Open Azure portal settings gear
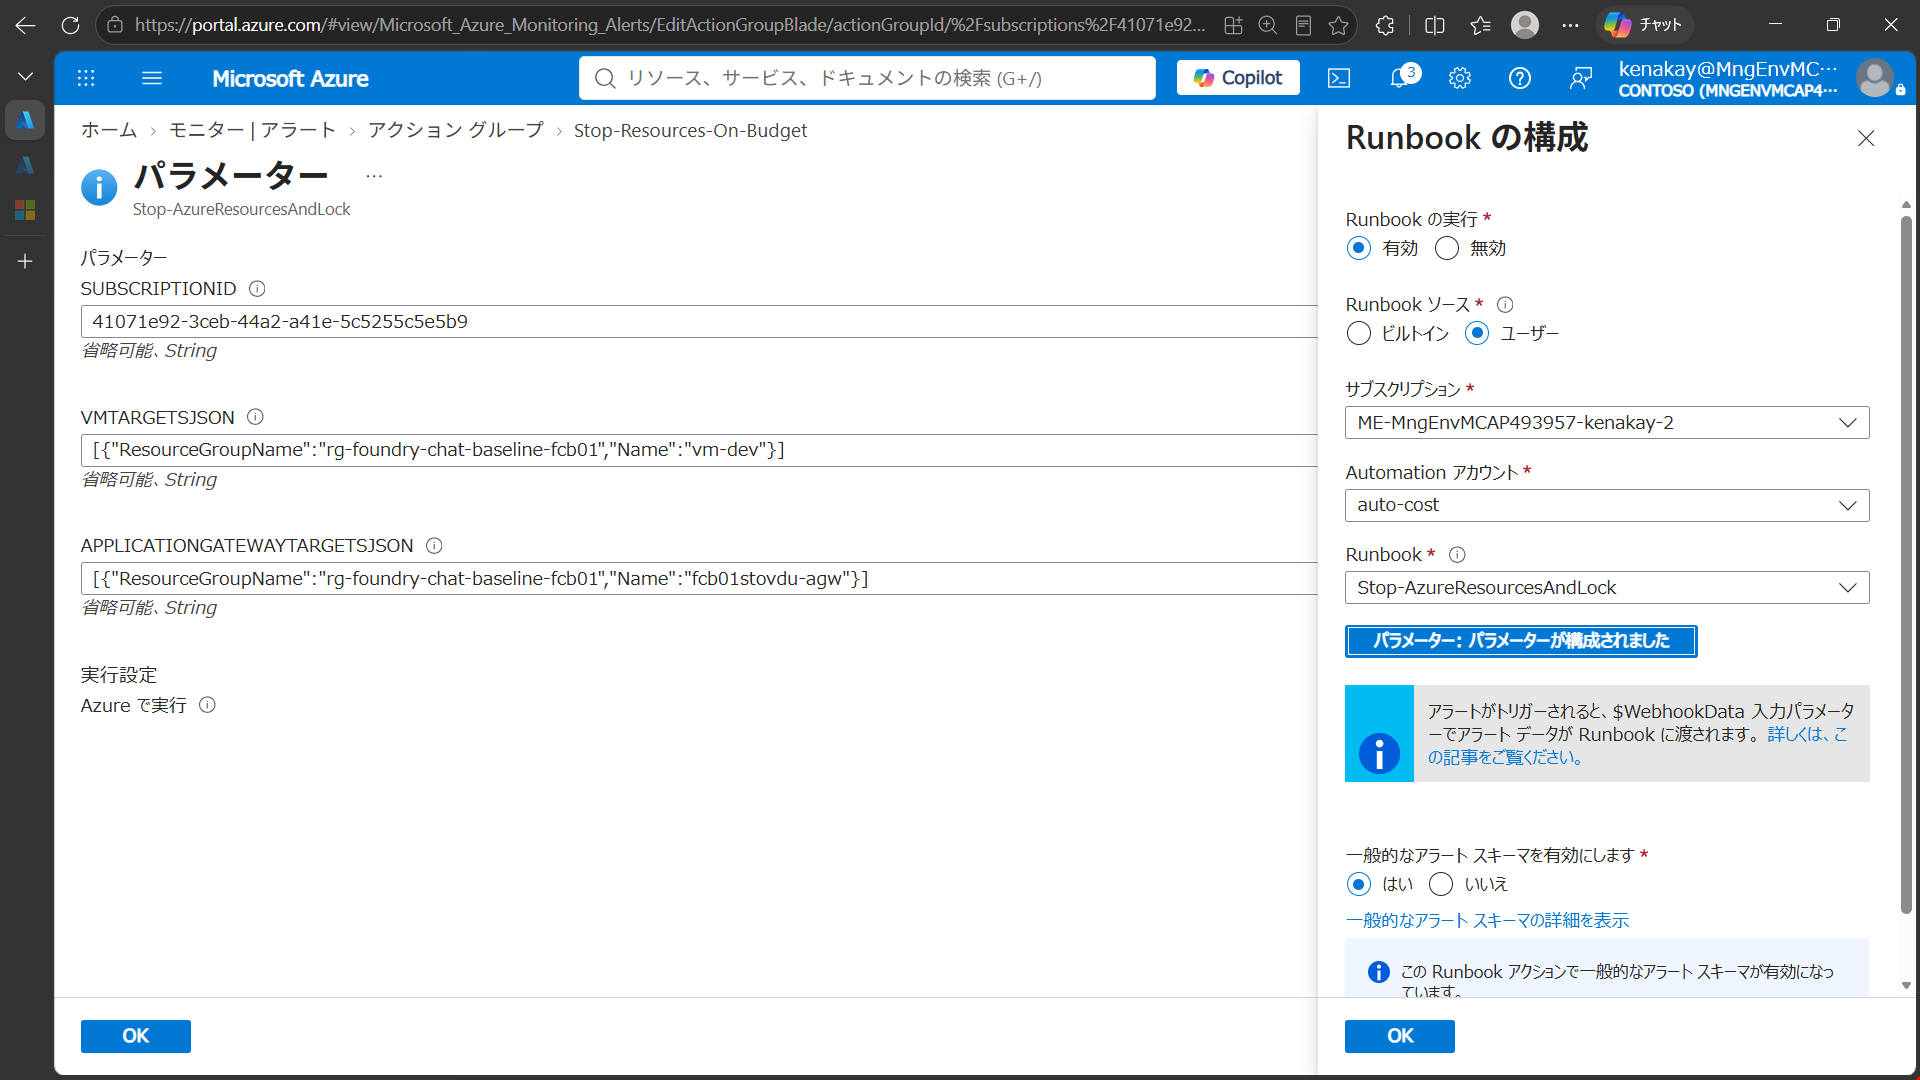Viewport: 1920px width, 1080px height. coord(1460,78)
